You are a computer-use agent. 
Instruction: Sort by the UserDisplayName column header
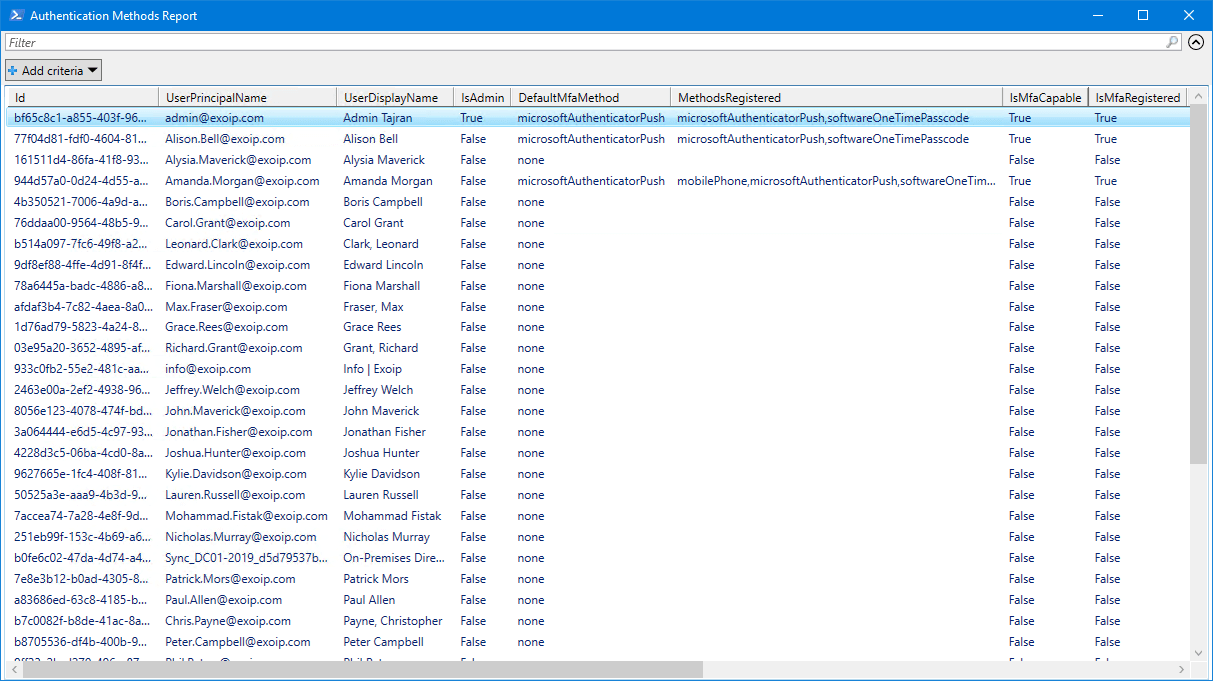tap(394, 98)
